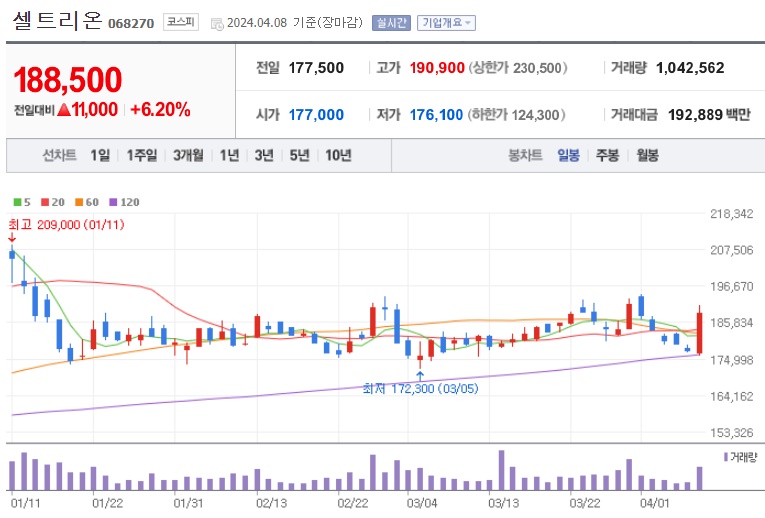Click the change rate +6.20%

point(161,110)
